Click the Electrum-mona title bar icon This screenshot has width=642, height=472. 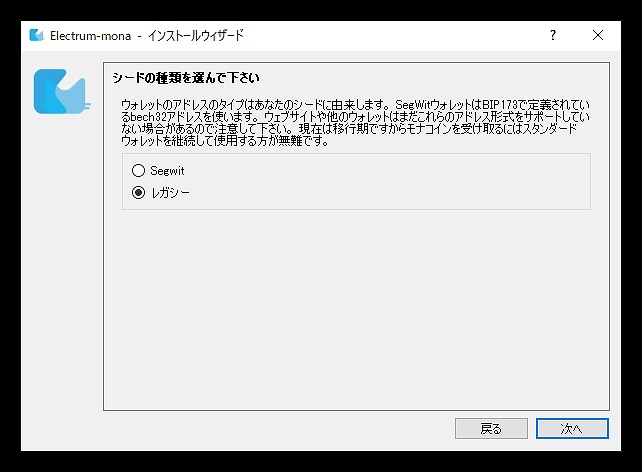coord(36,35)
